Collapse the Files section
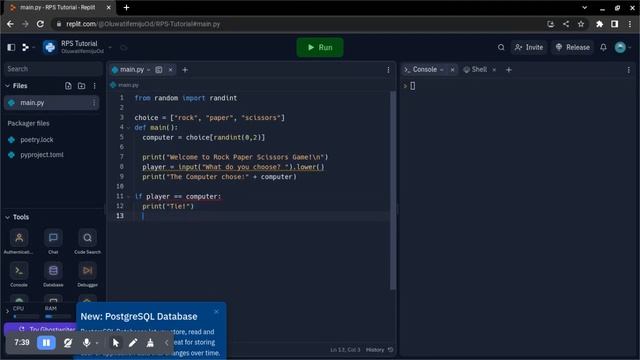Viewport: 640px width, 360px height. coord(7,86)
